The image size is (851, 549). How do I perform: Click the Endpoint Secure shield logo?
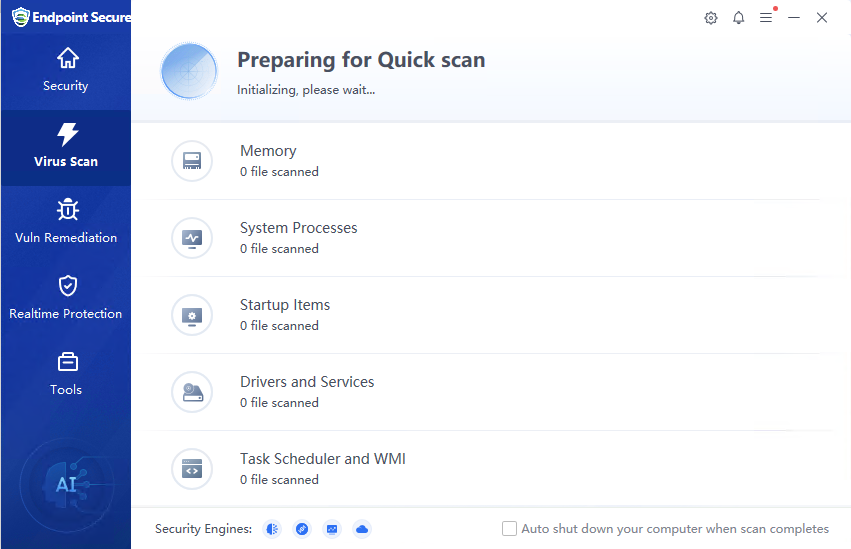coord(20,17)
